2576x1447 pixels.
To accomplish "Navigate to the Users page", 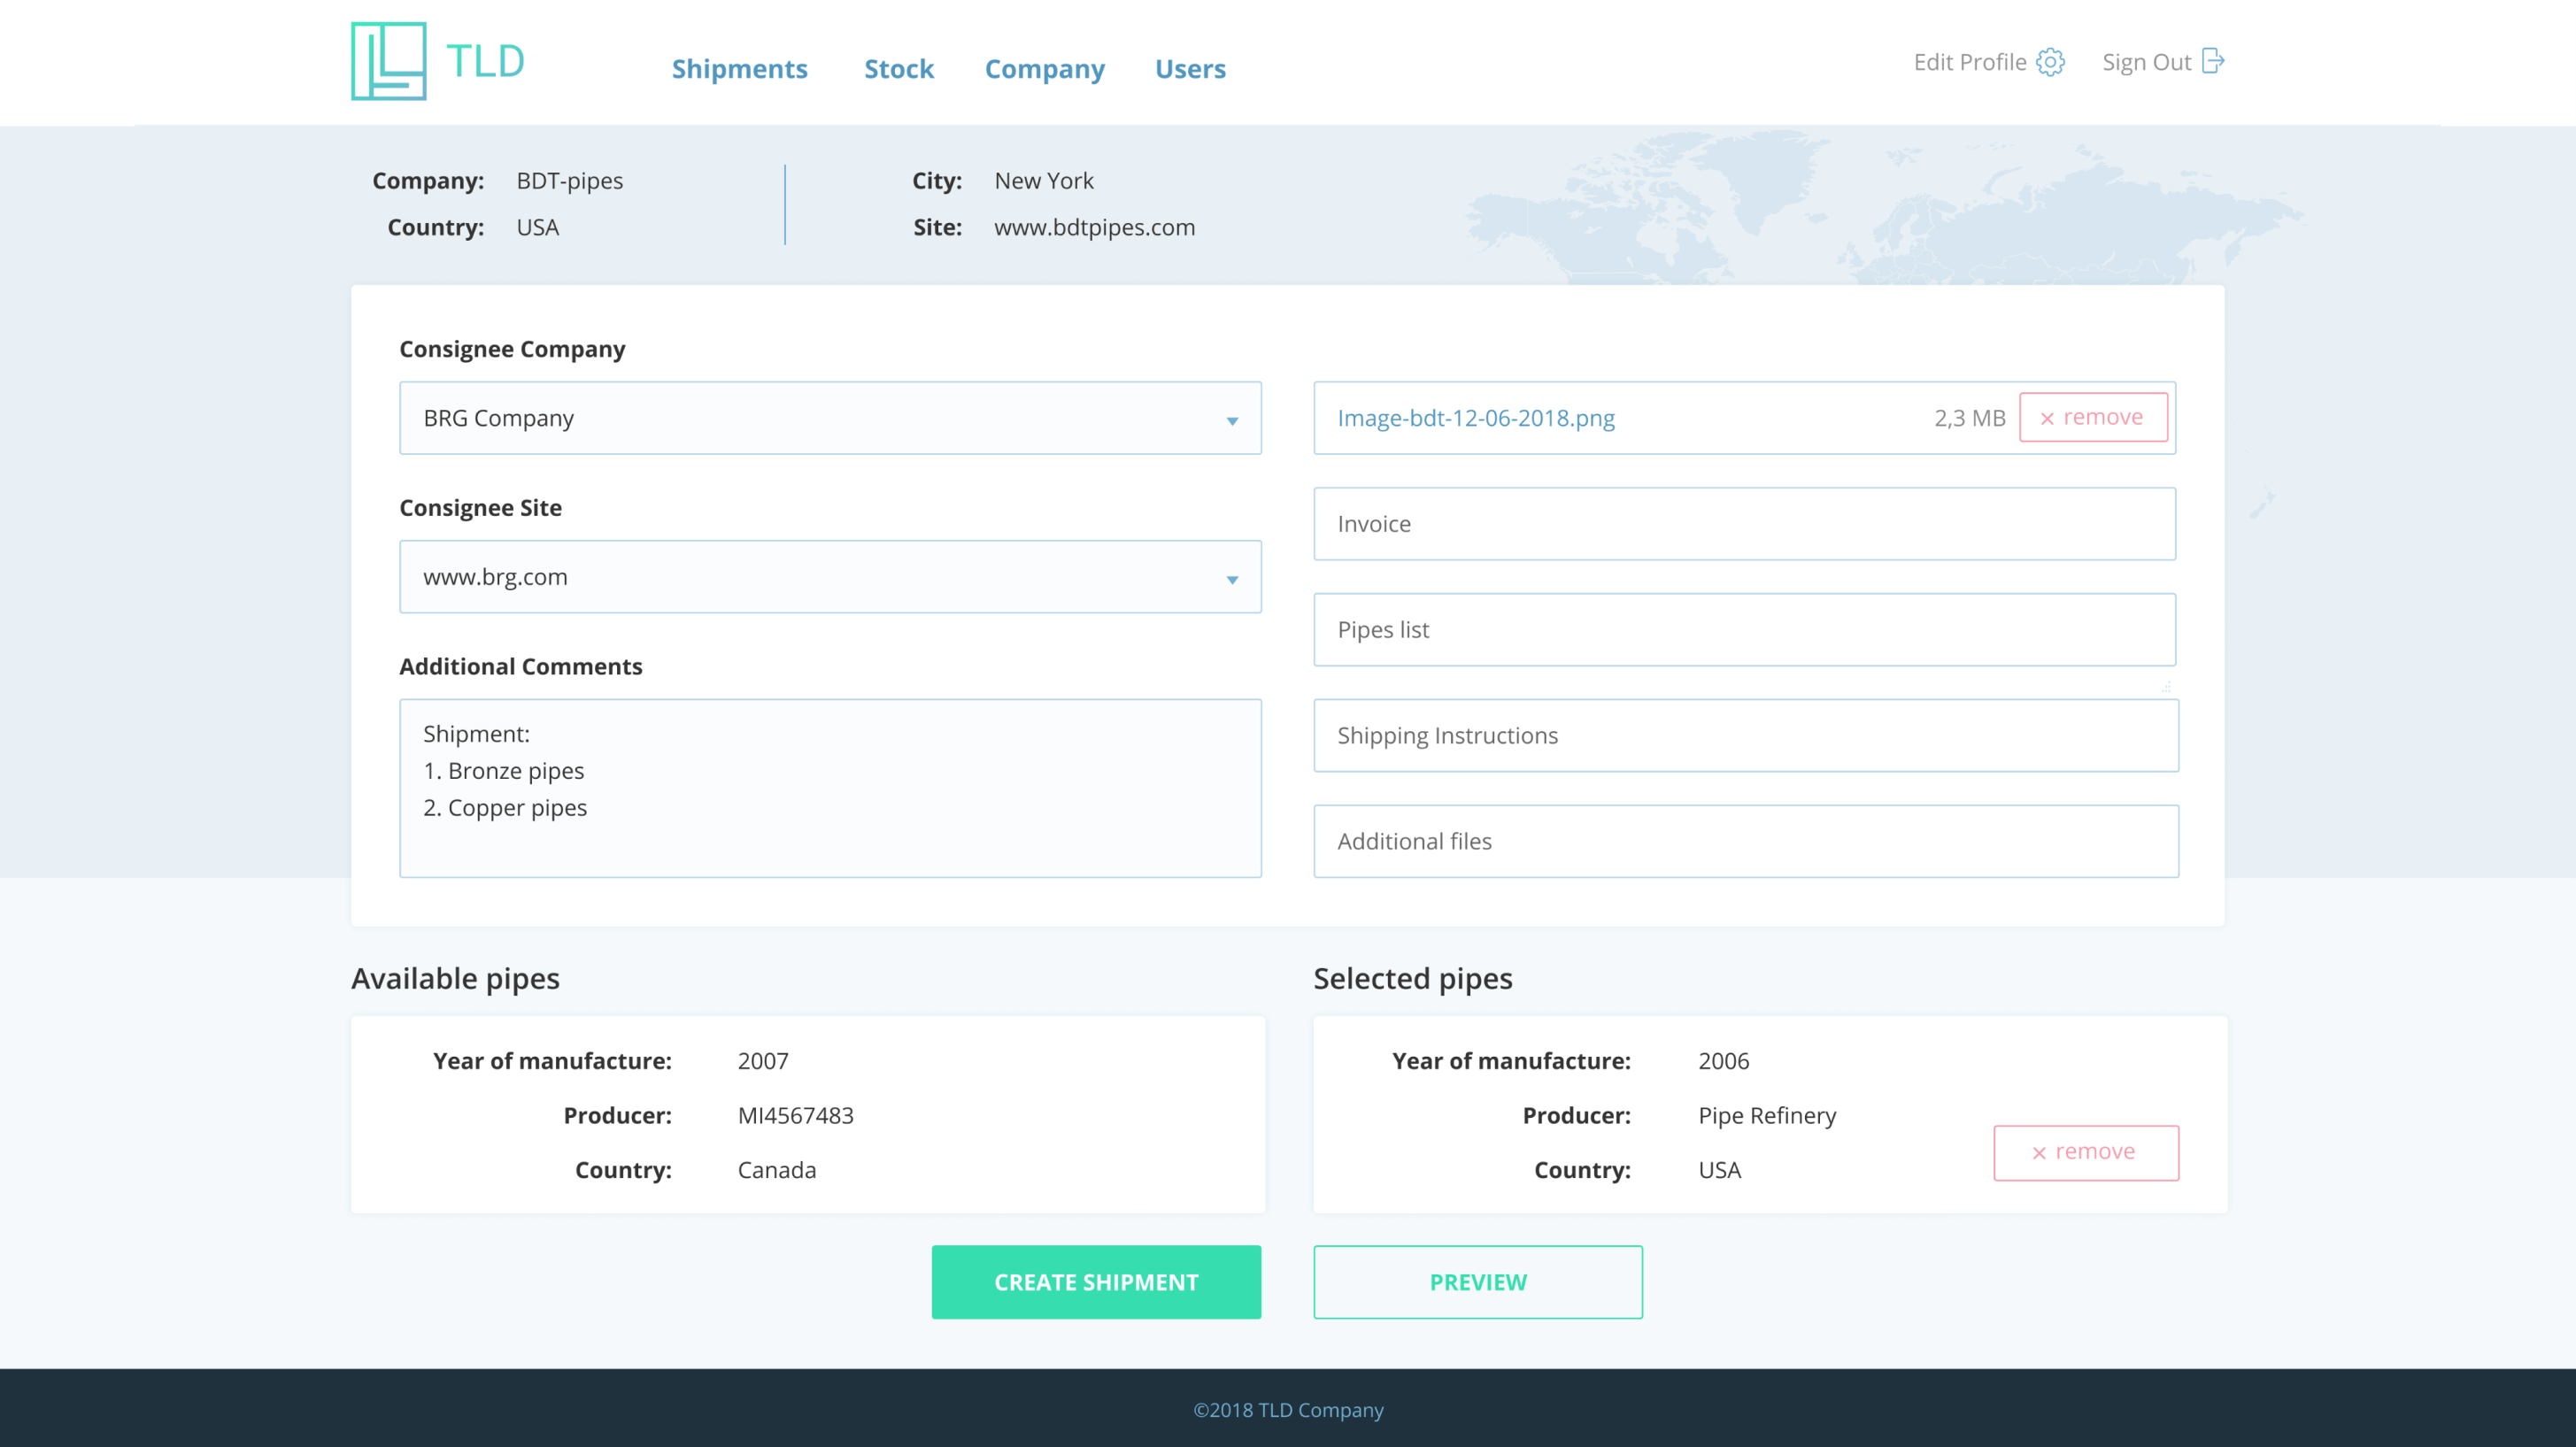I will coord(1189,69).
